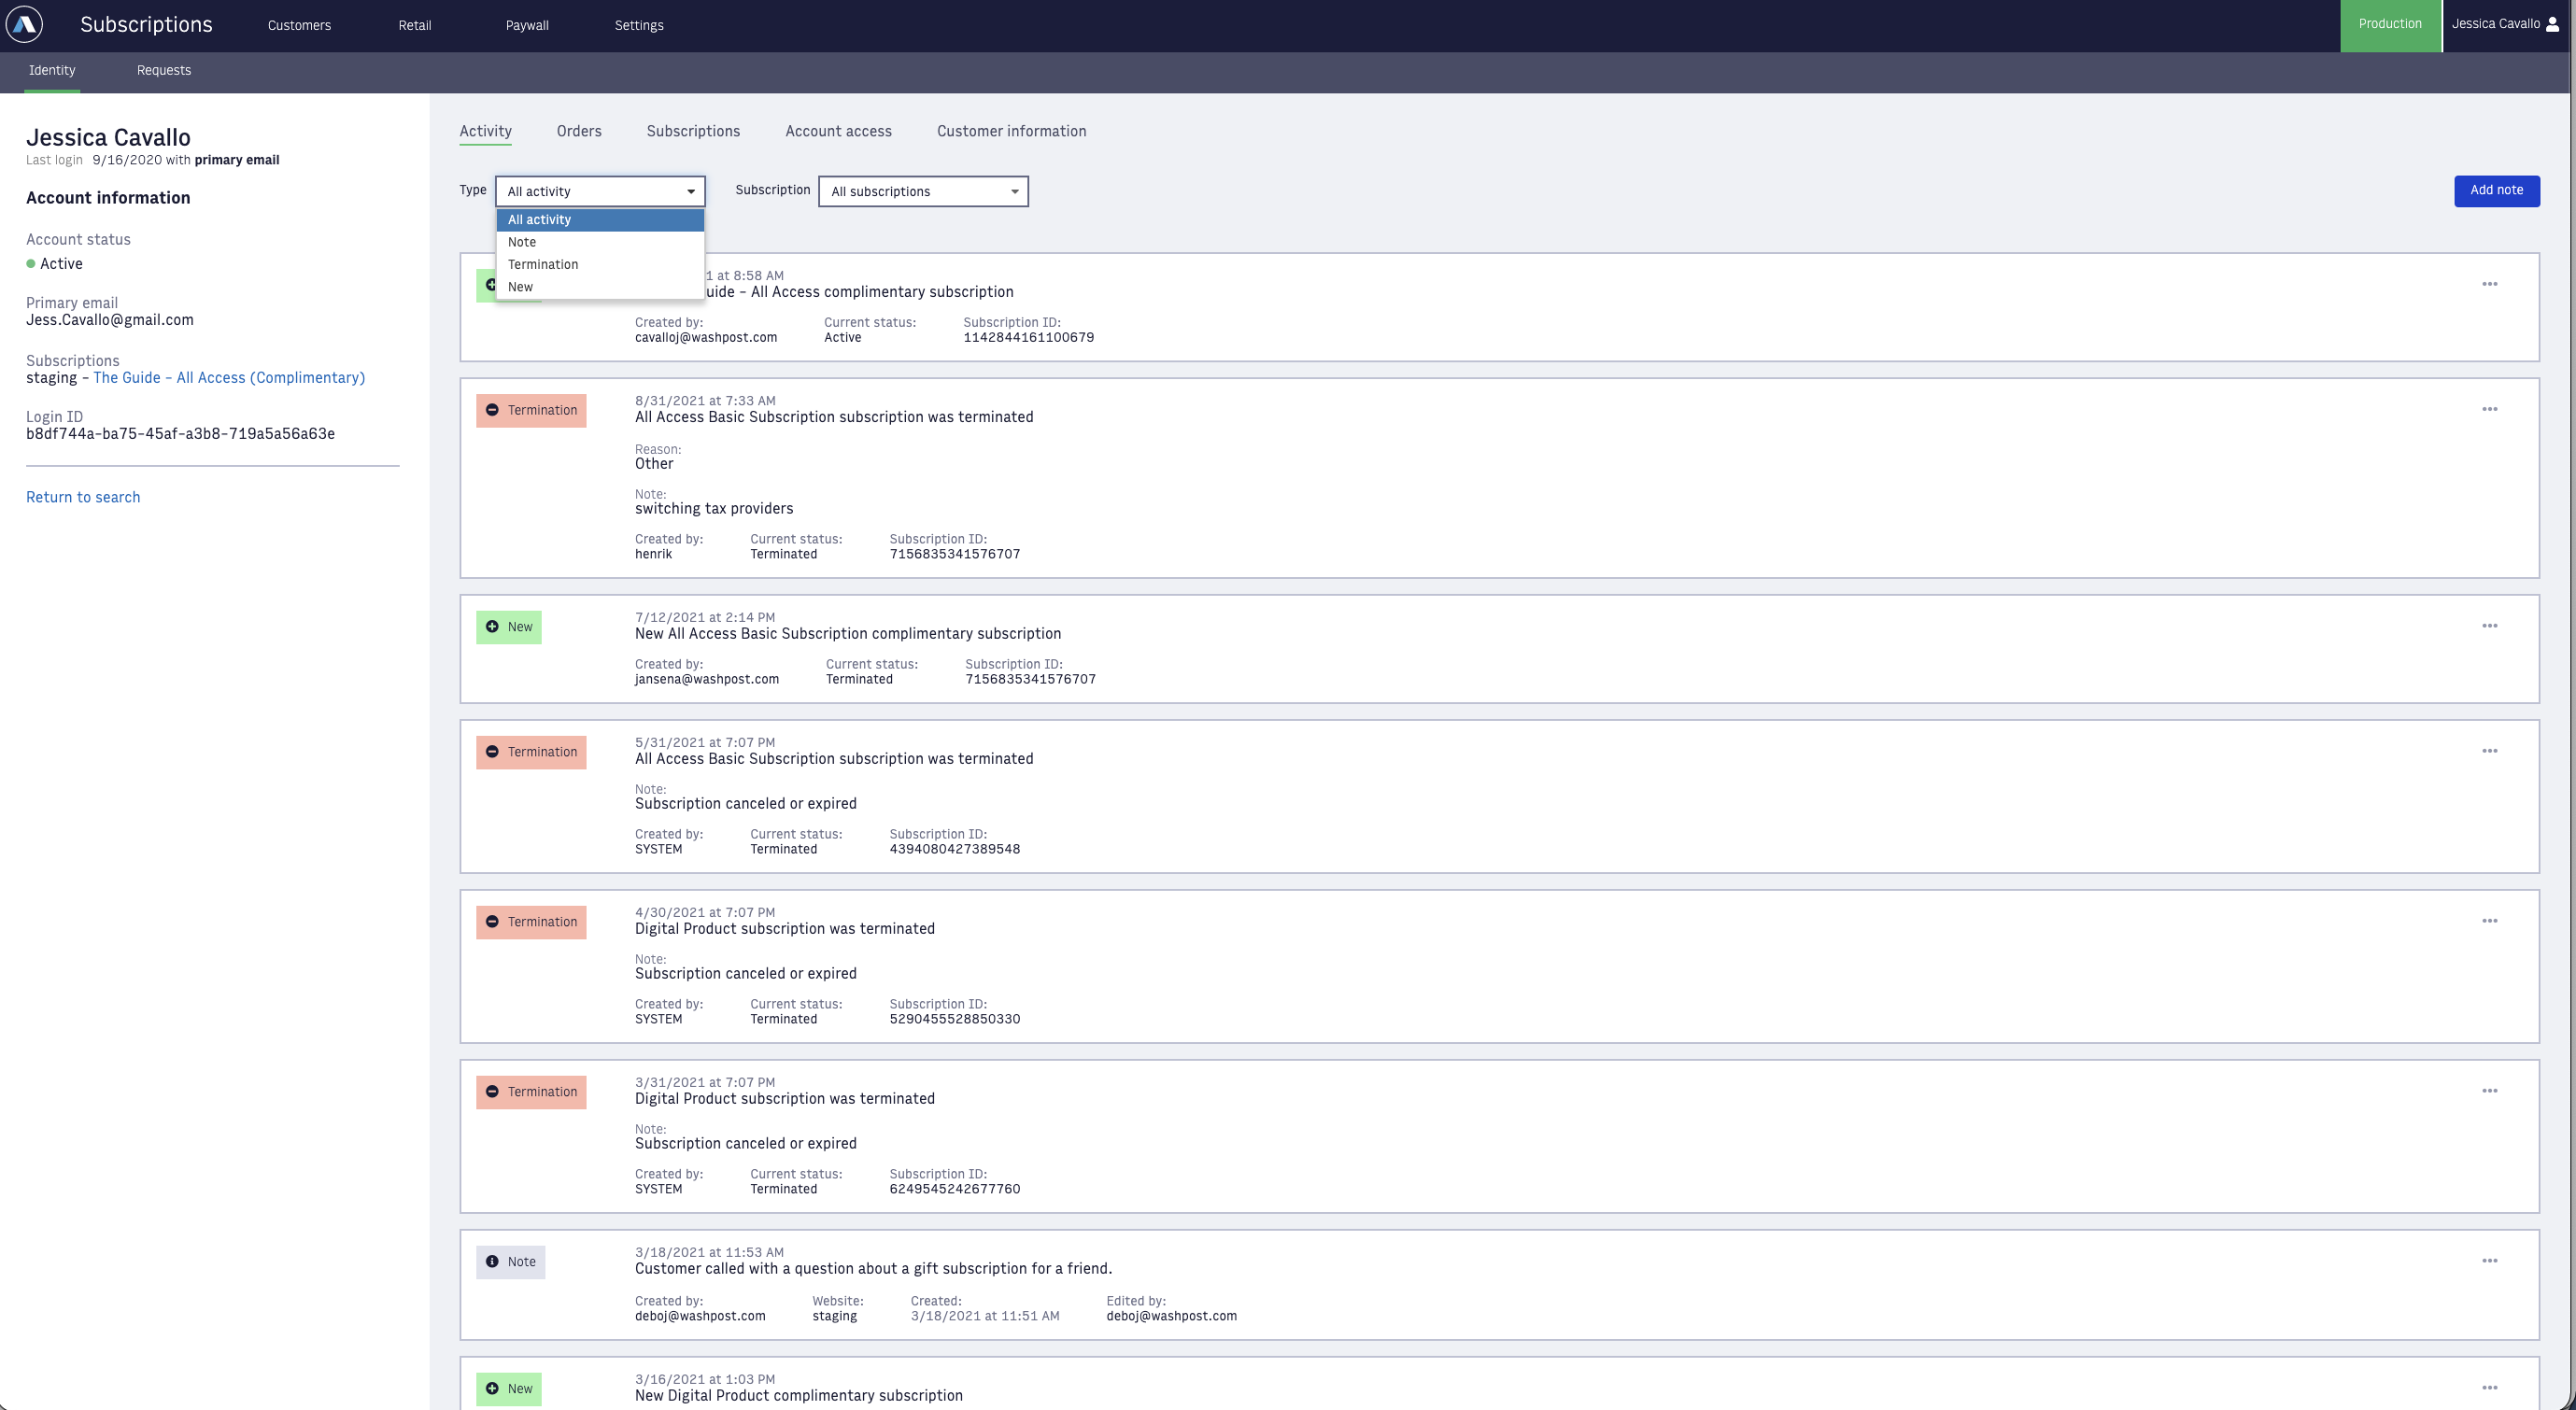Open more options for 3/31/2021 Termination entry
This screenshot has height=1410, width=2576.
pos(2489,1091)
